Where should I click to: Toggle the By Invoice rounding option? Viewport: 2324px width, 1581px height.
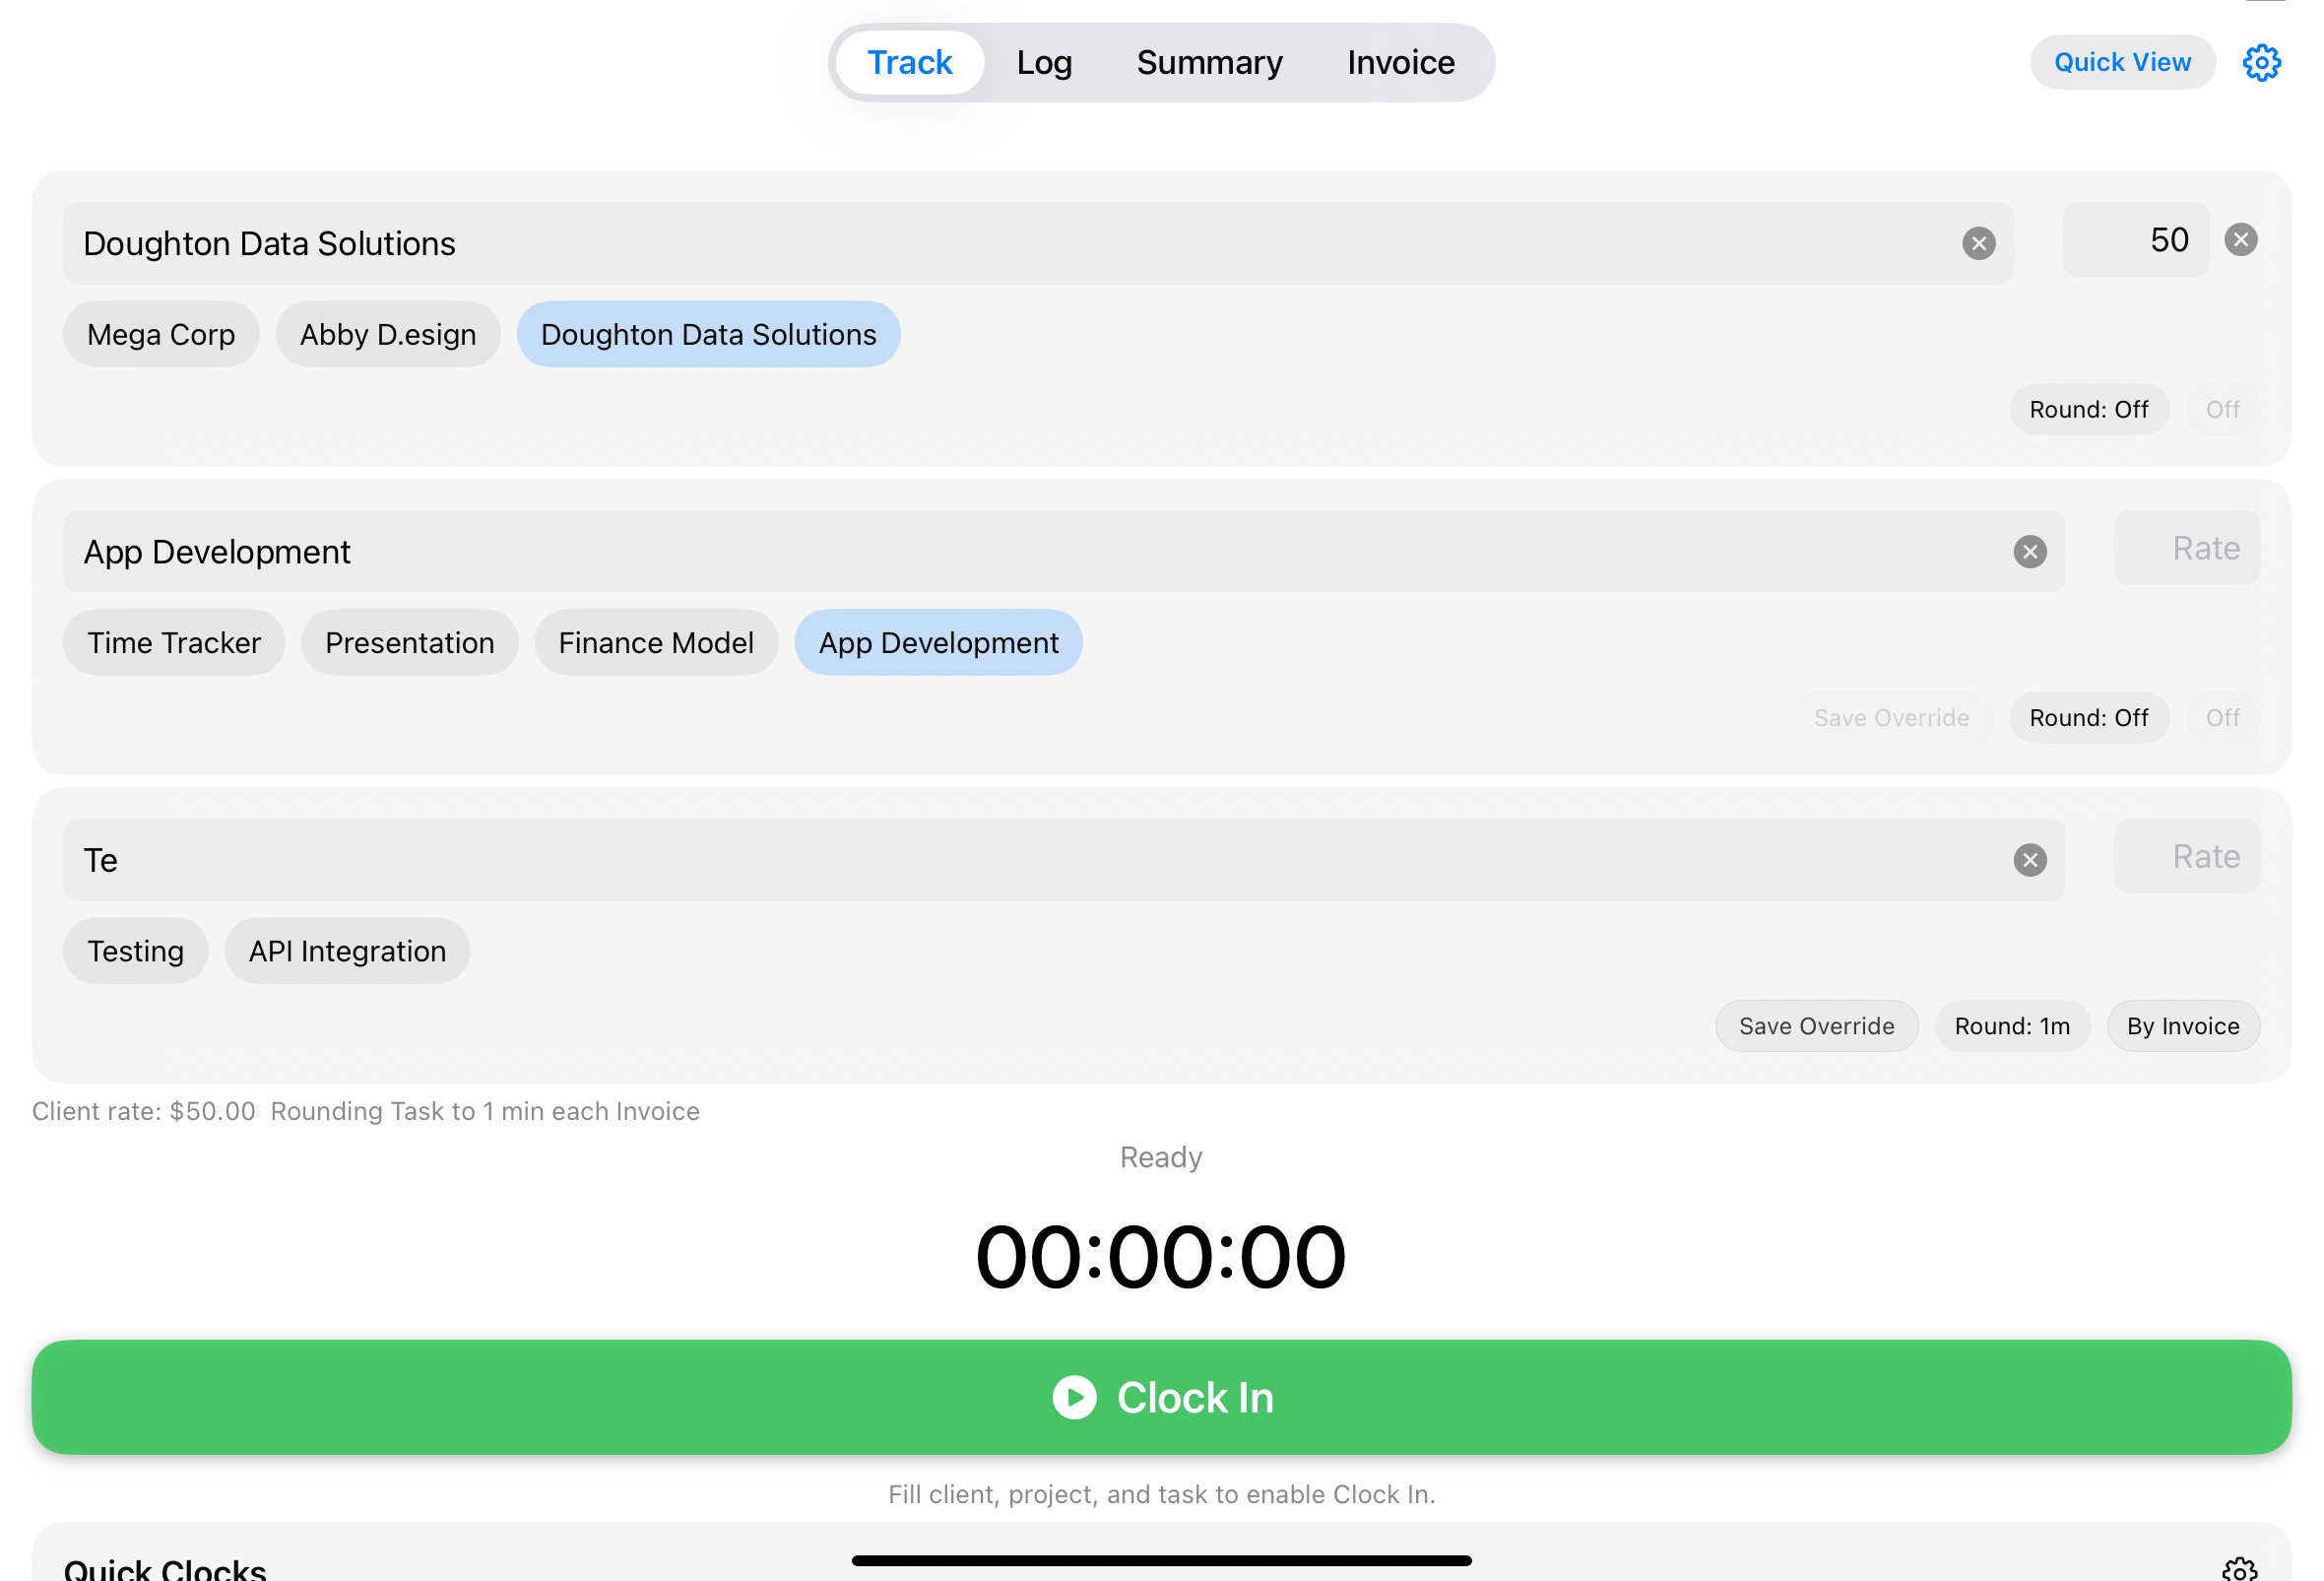pyautogui.click(x=2183, y=1025)
